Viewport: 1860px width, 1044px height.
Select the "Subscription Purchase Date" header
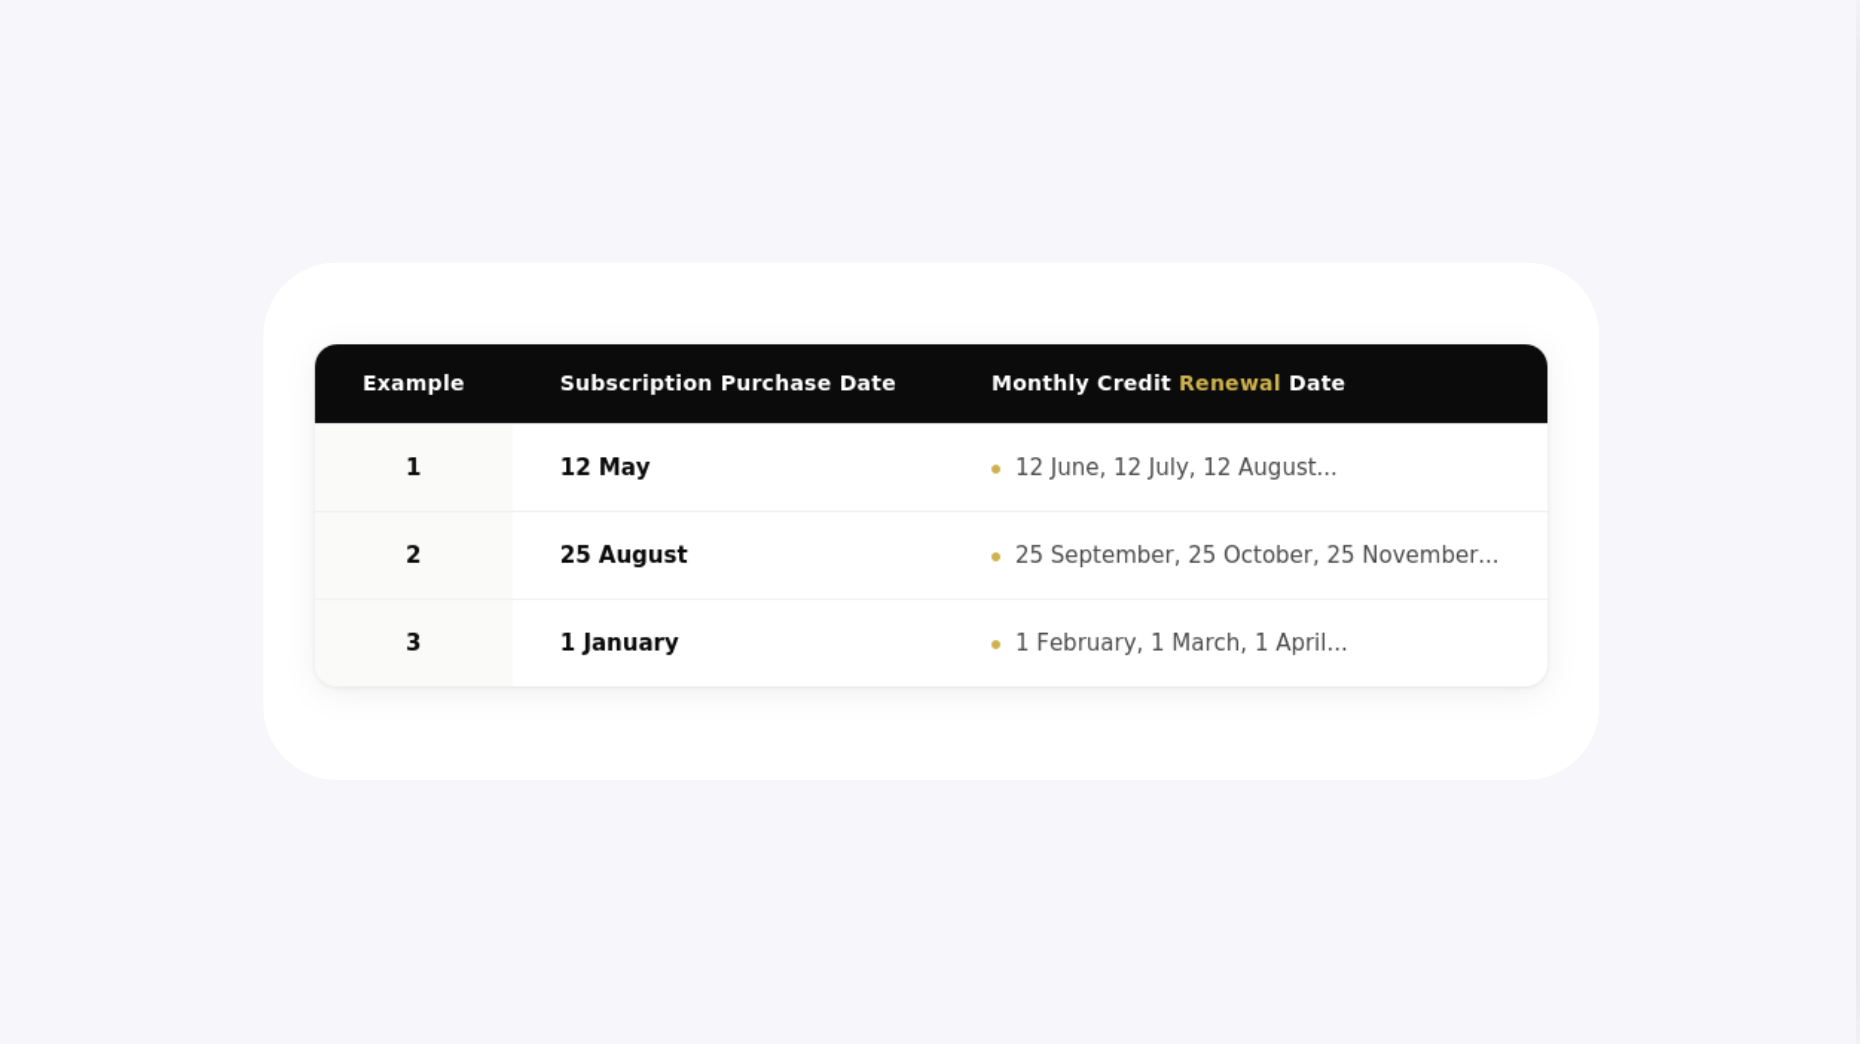click(x=727, y=383)
